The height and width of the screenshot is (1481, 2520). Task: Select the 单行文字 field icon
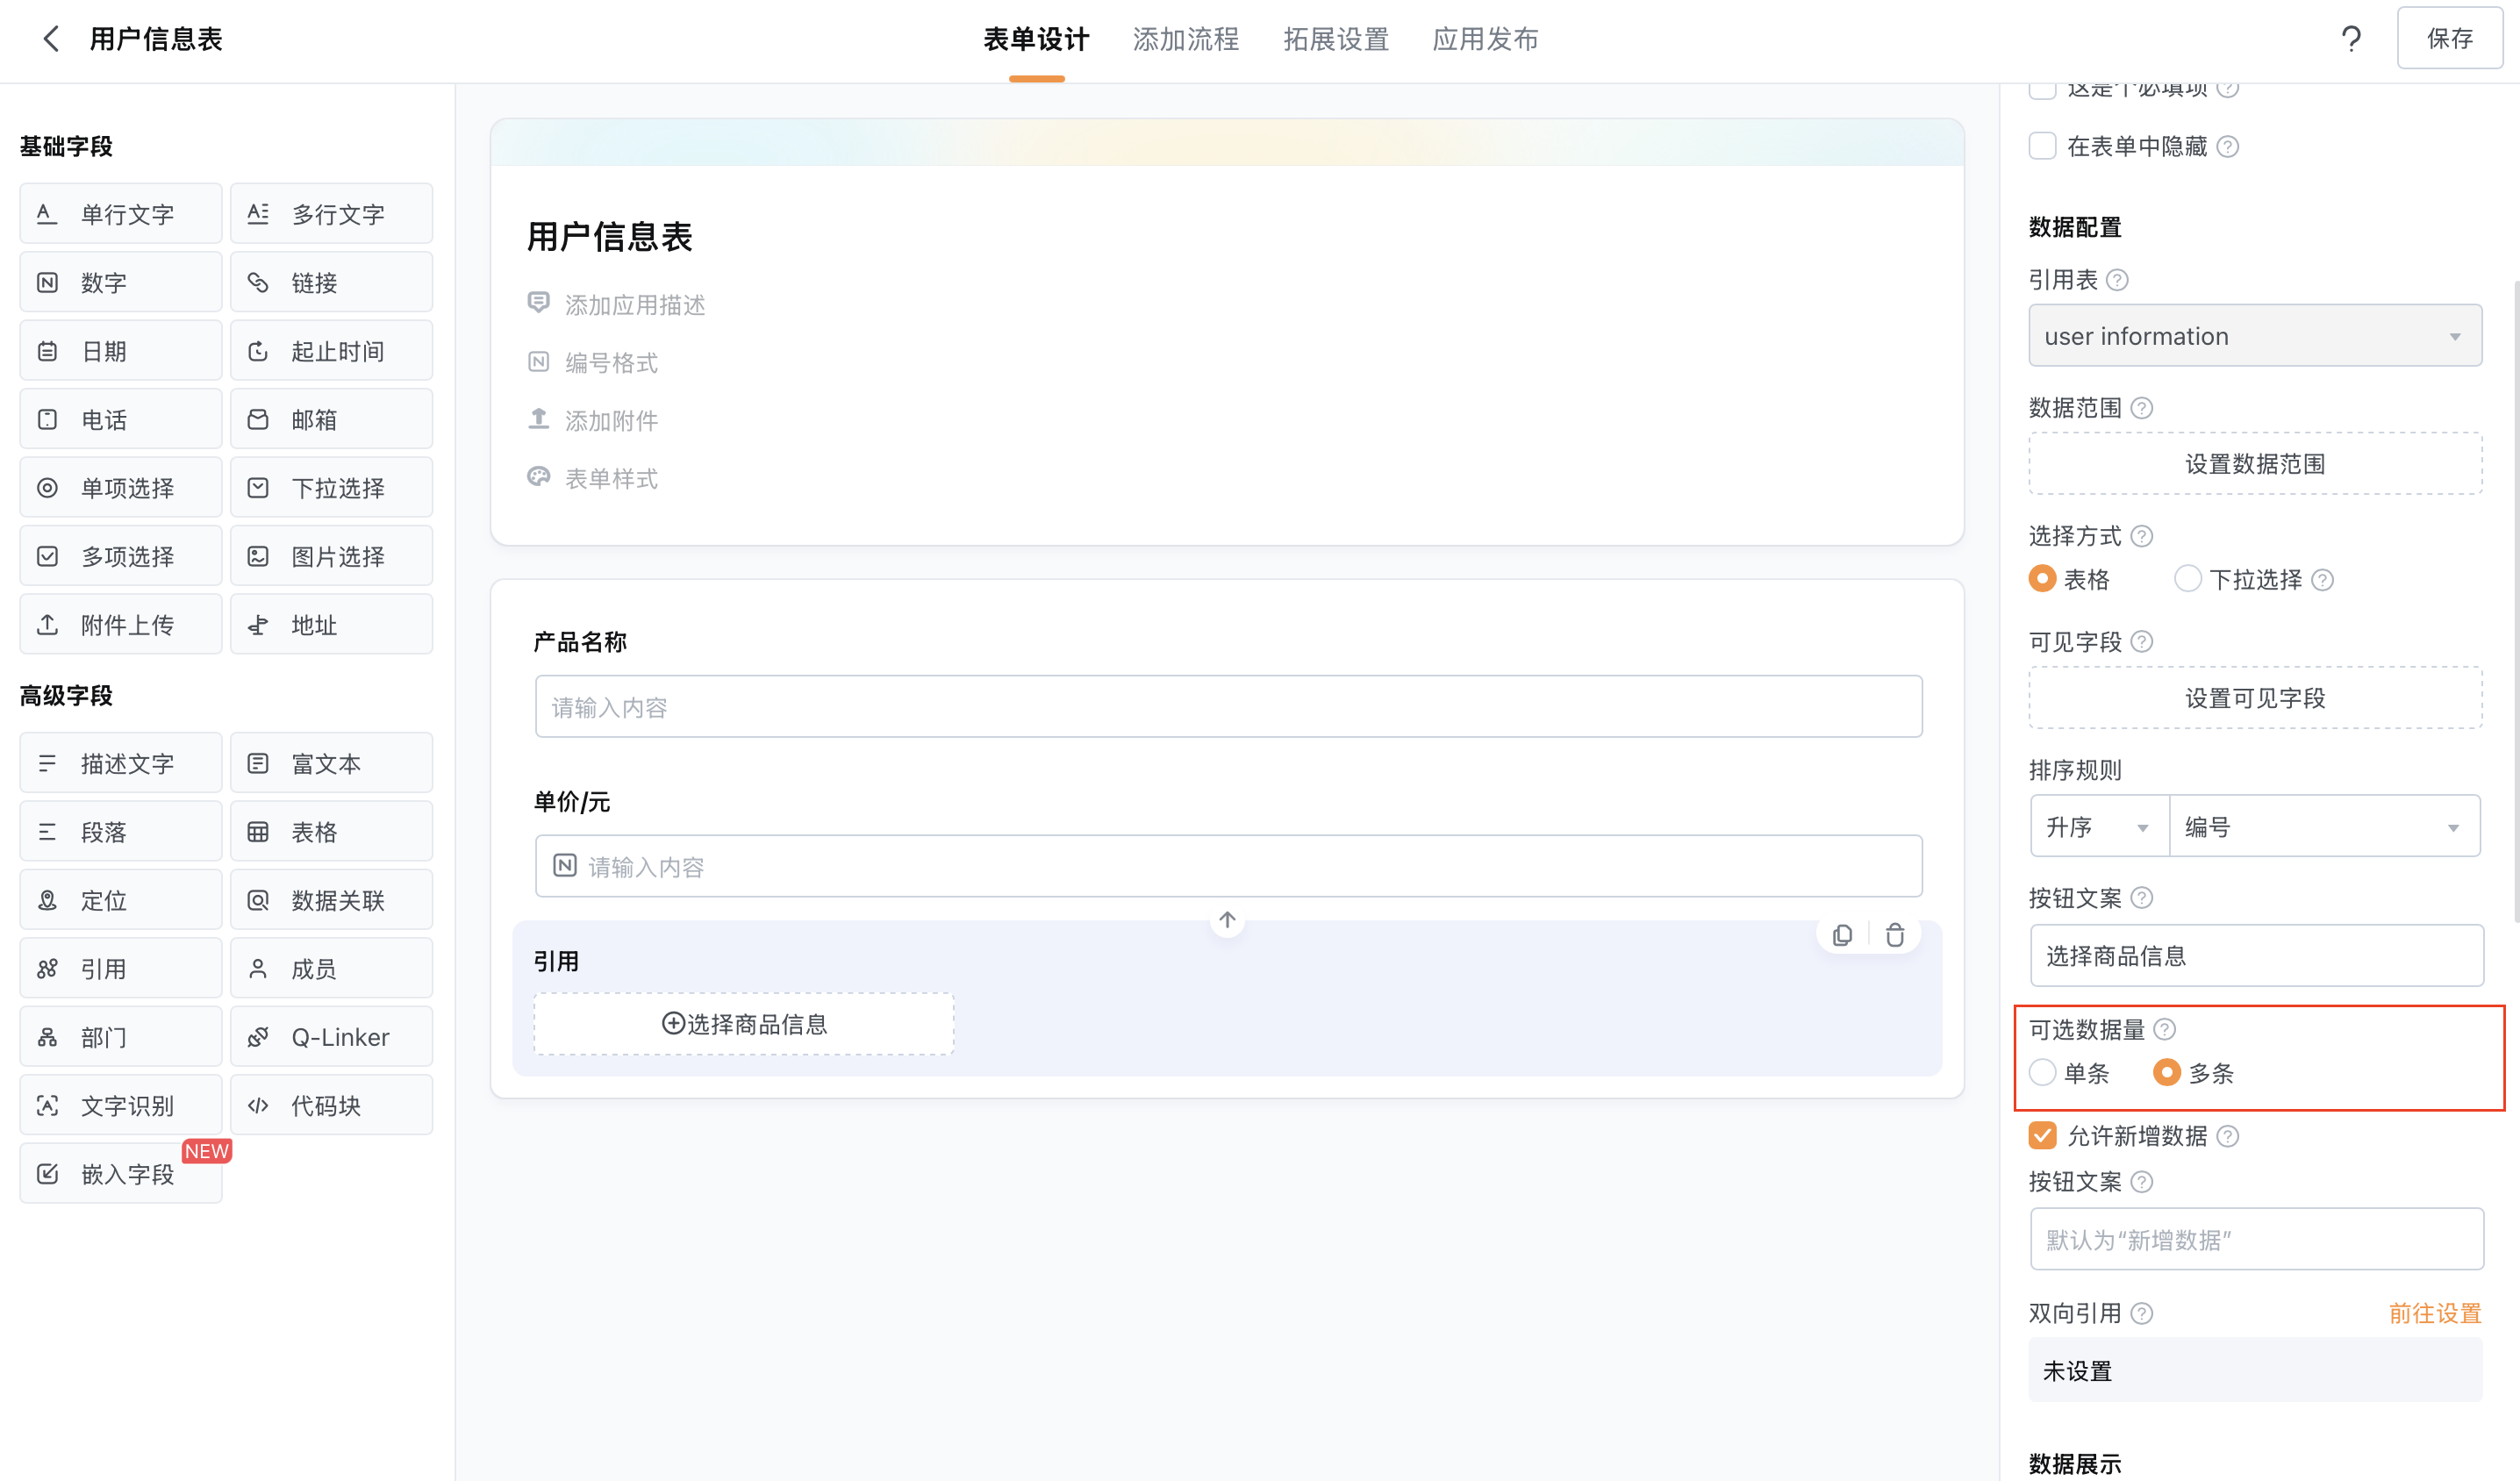tap(47, 213)
